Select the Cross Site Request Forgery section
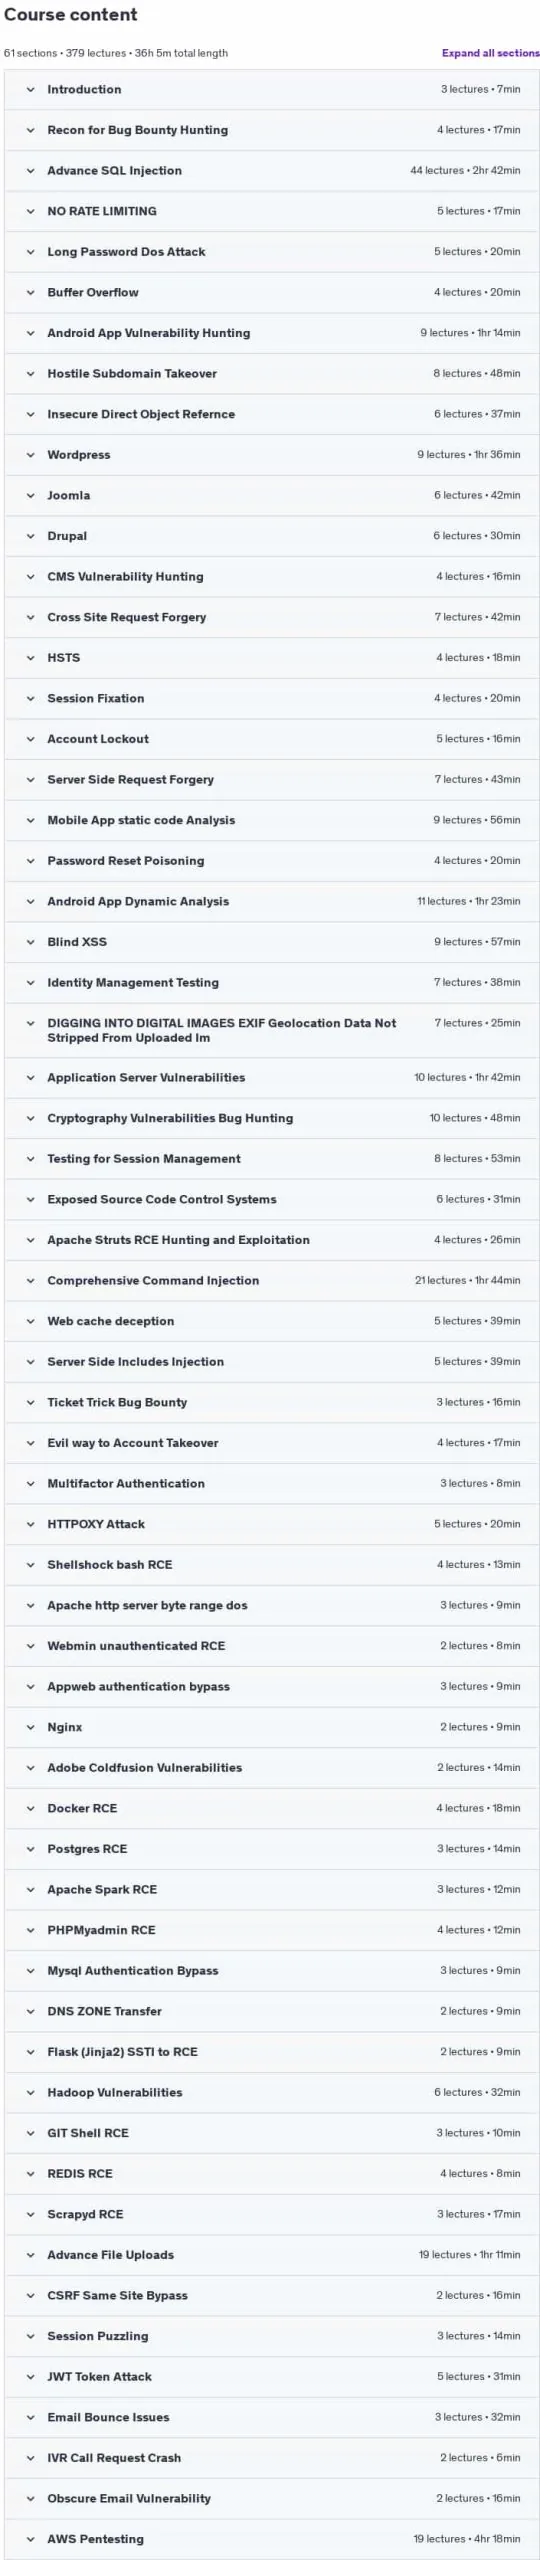 271,617
